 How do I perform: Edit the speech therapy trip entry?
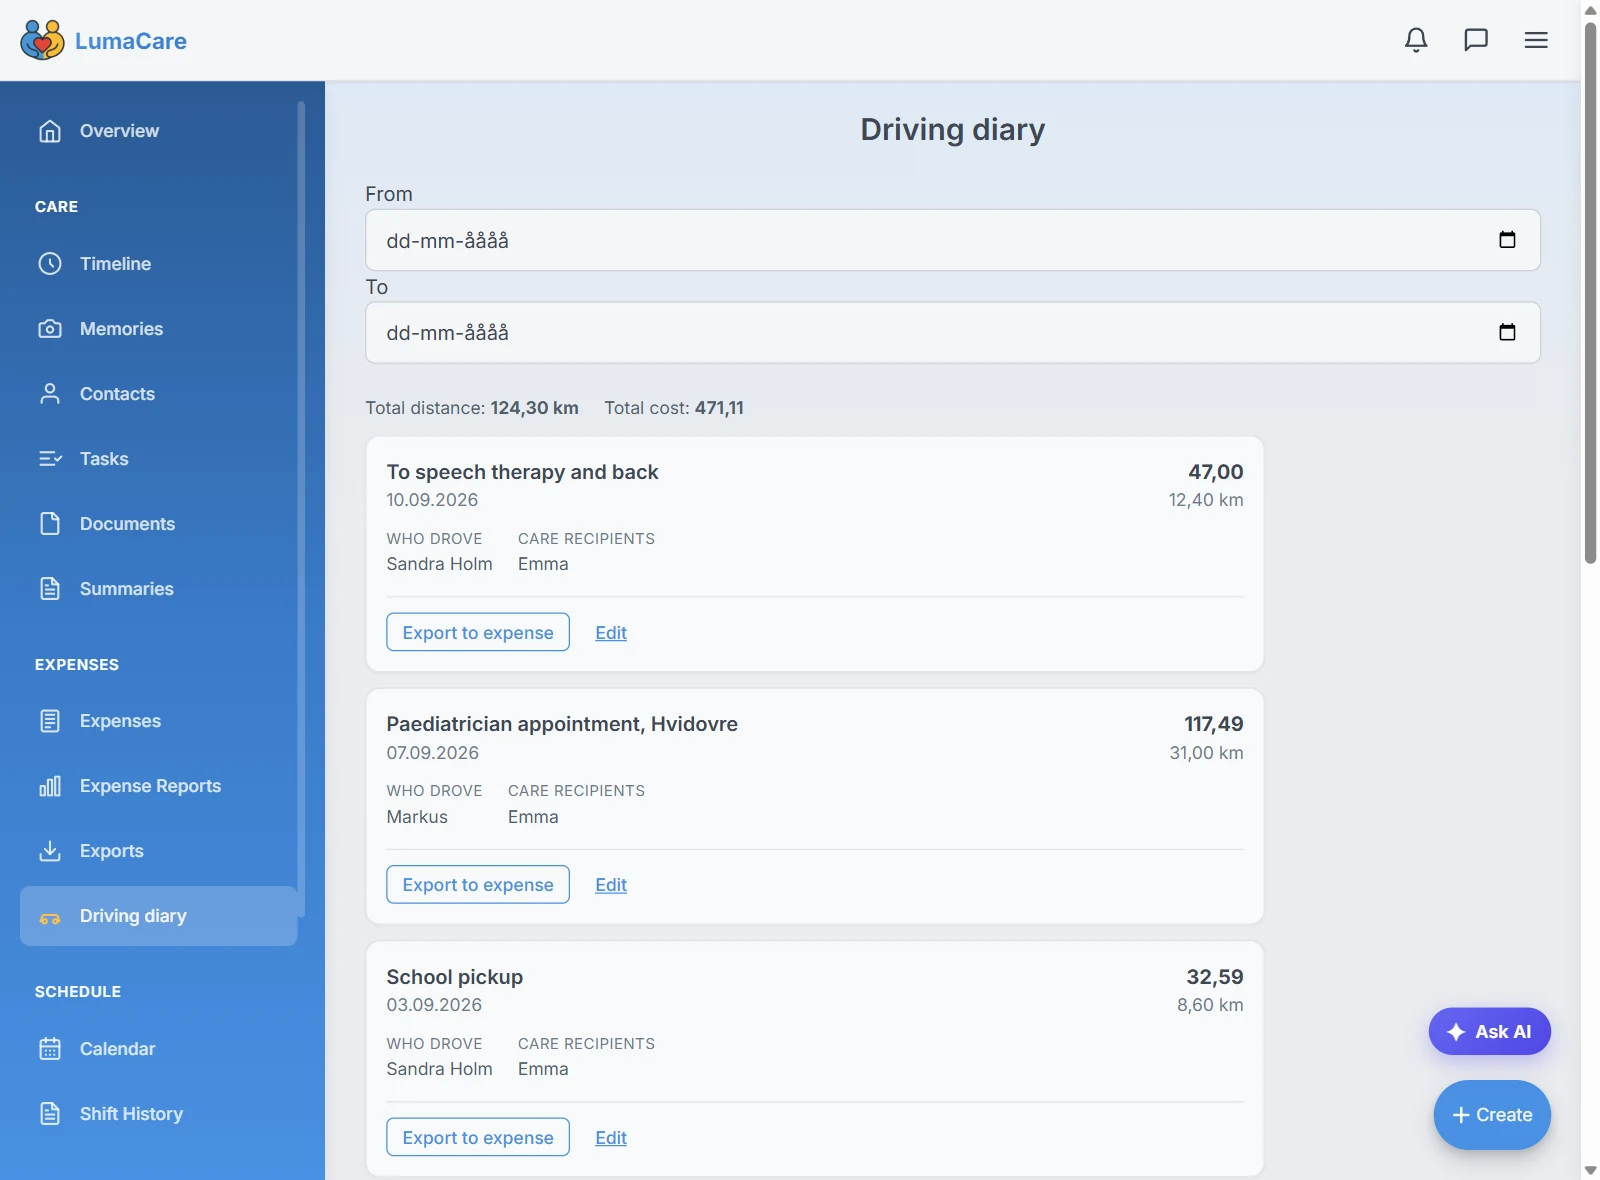611,633
